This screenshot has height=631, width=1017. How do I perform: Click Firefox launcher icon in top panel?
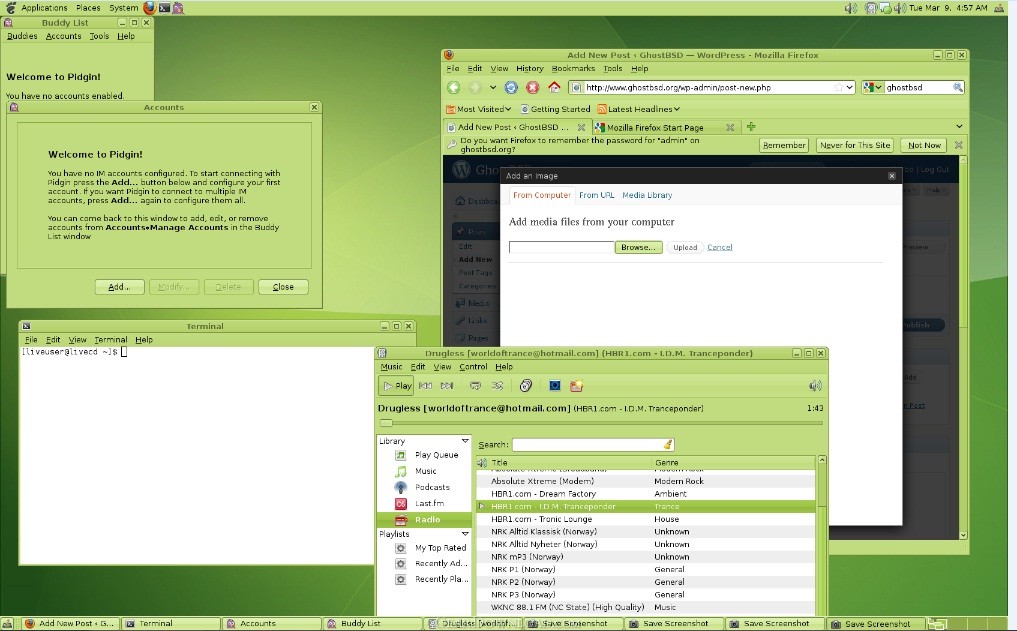[x=150, y=8]
